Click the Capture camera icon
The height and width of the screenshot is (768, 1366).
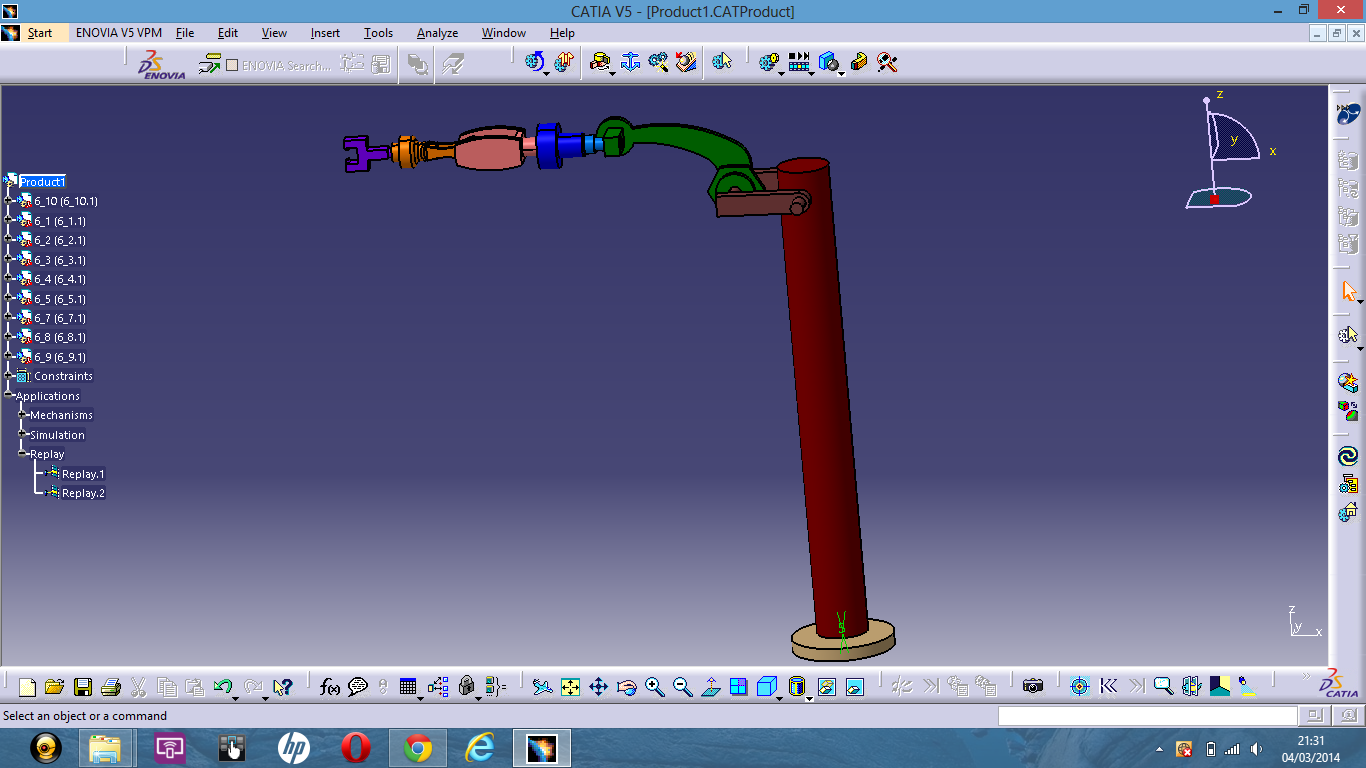click(x=1033, y=686)
